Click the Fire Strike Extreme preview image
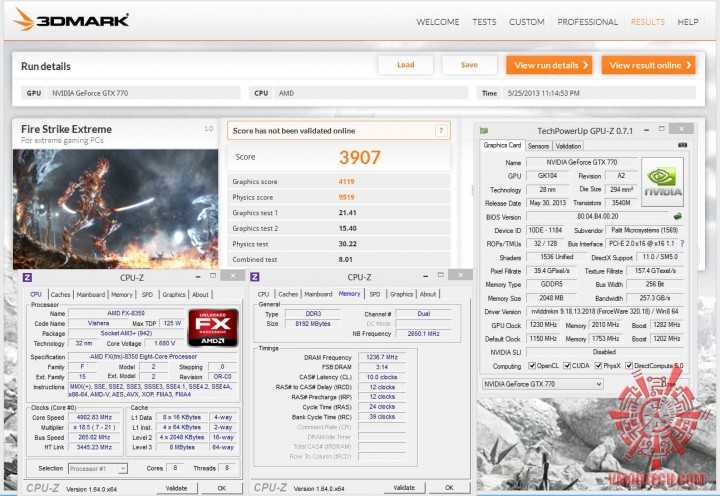 point(115,209)
